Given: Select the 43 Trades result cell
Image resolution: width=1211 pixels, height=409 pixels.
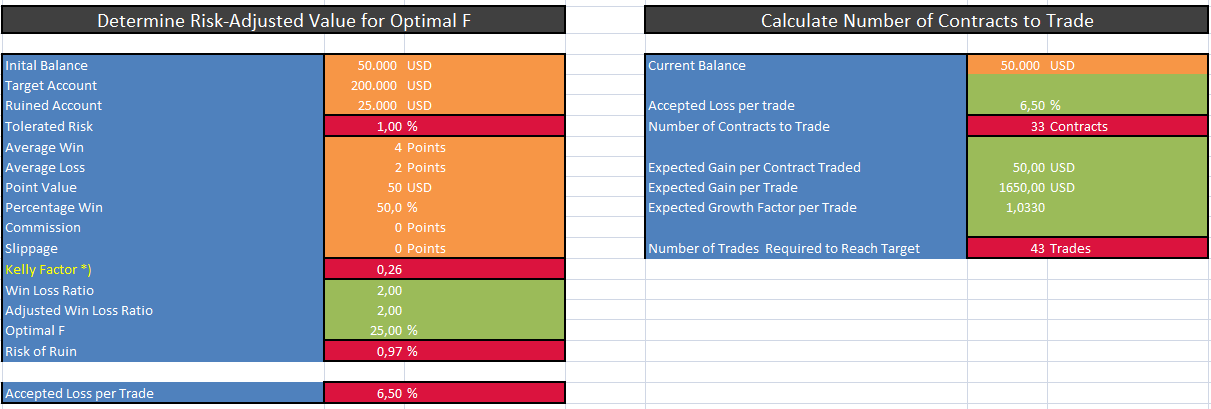Looking at the screenshot, I should pyautogui.click(x=1087, y=248).
